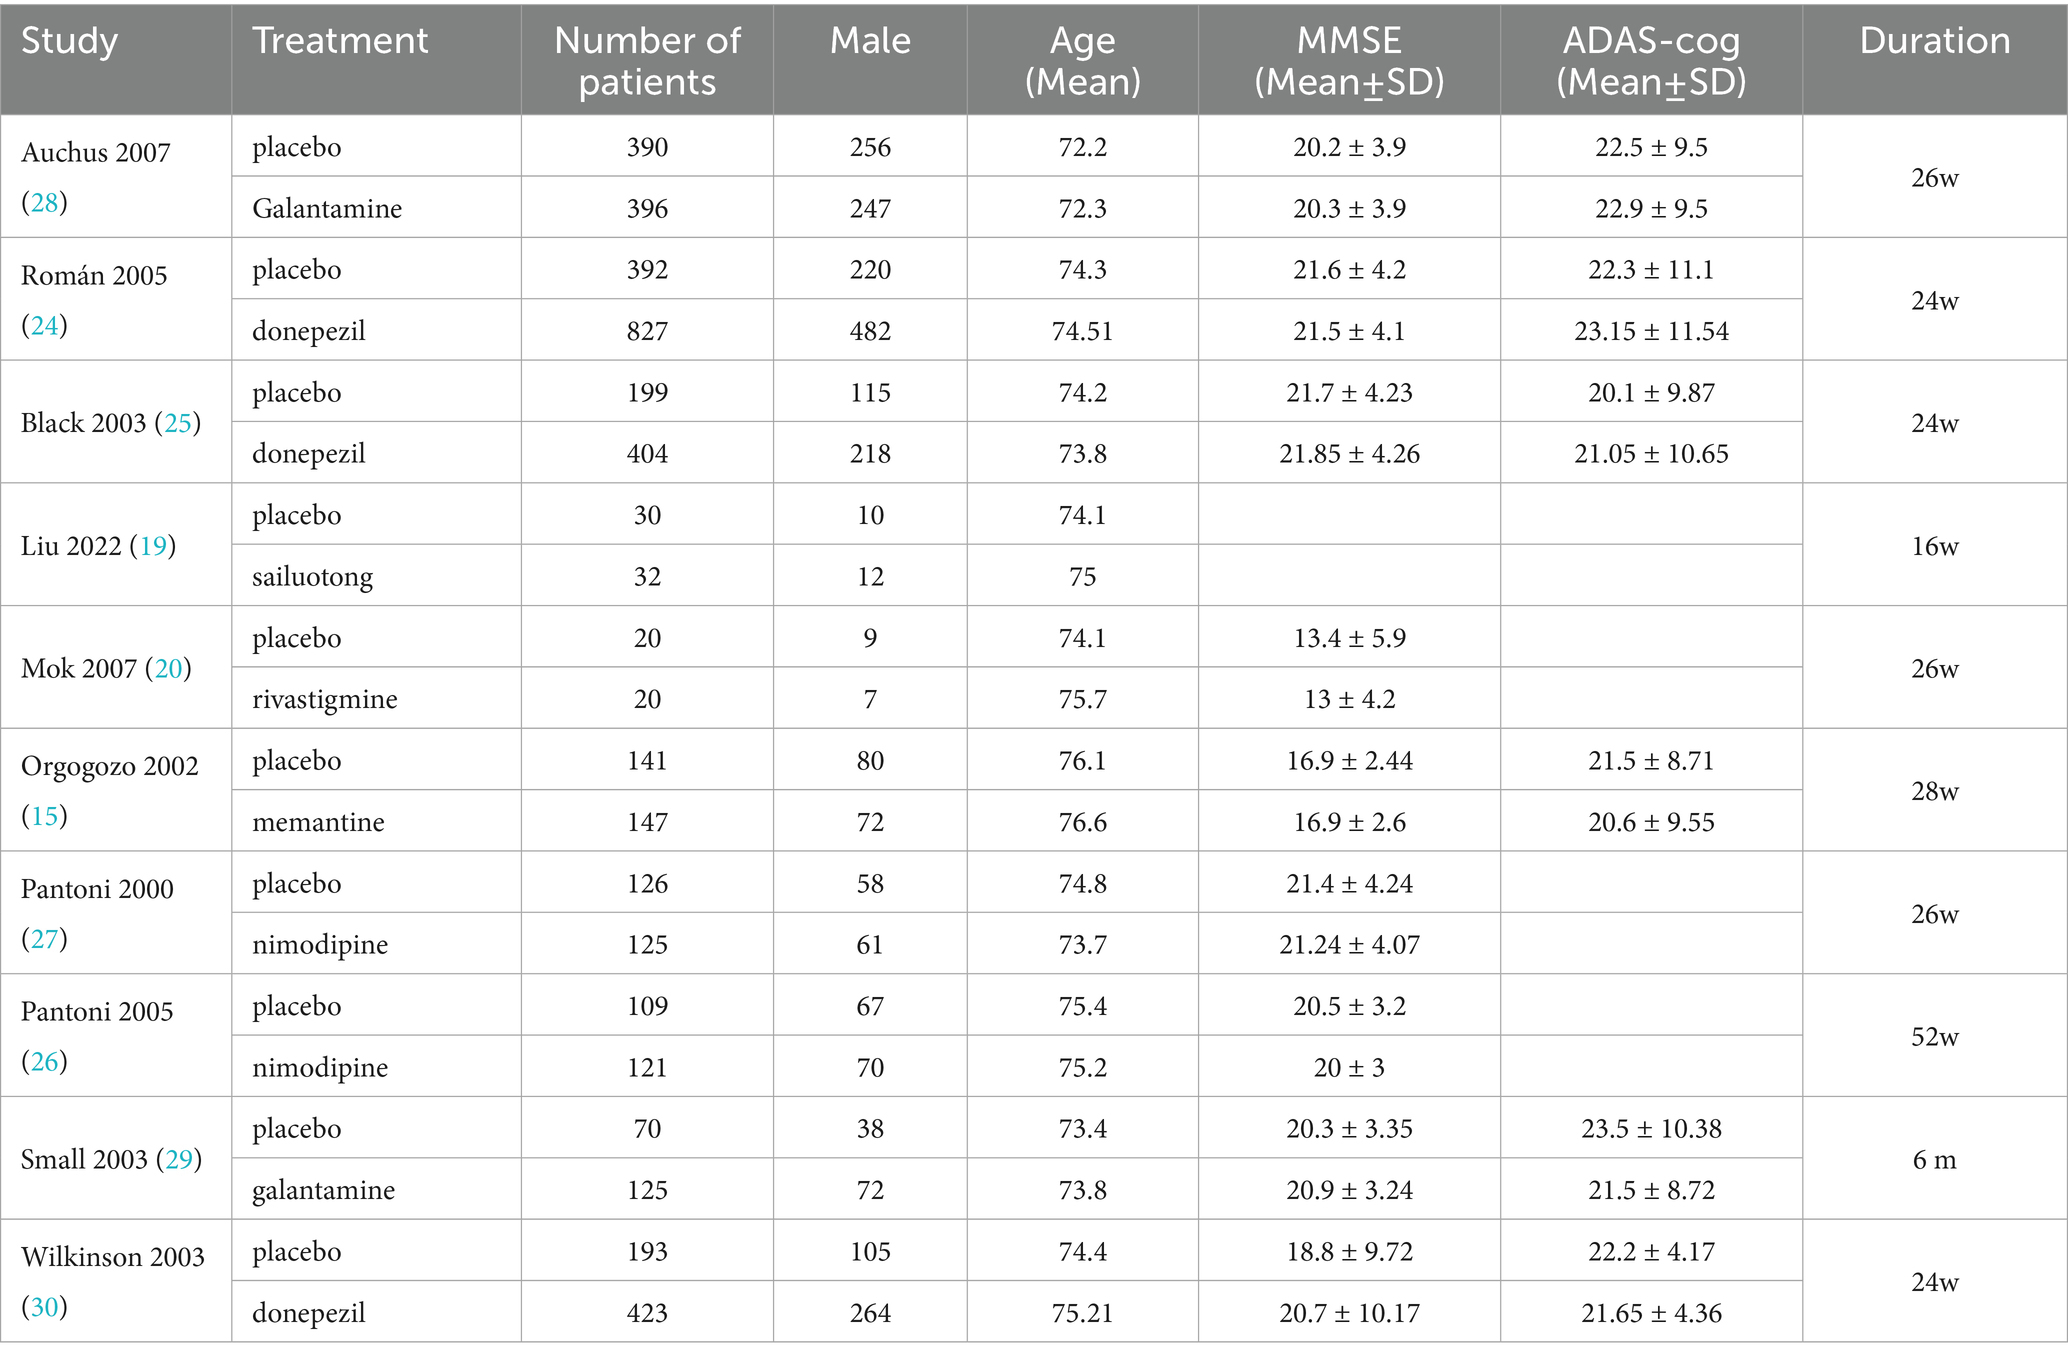
Task: Click the sailuotong treatment cell
Action: (x=313, y=577)
